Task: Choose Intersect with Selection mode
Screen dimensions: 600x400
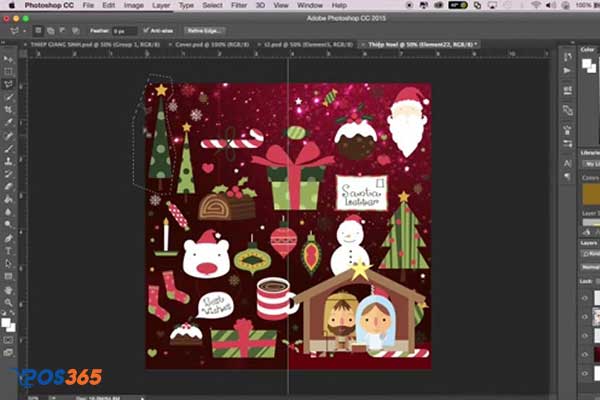Action: (75, 31)
